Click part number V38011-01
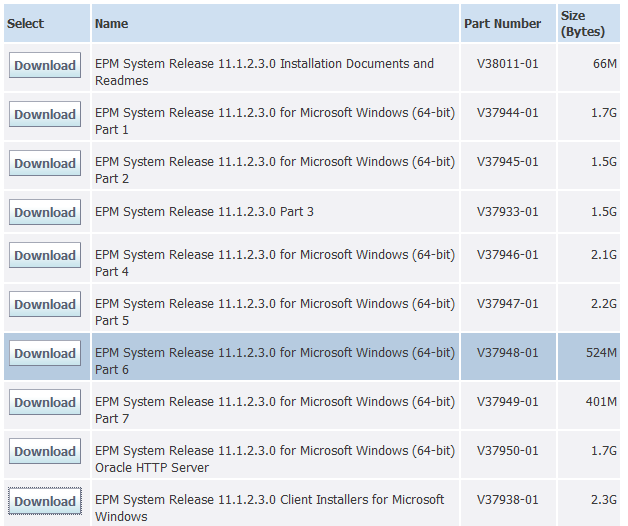The image size is (628, 526). (x=507, y=63)
